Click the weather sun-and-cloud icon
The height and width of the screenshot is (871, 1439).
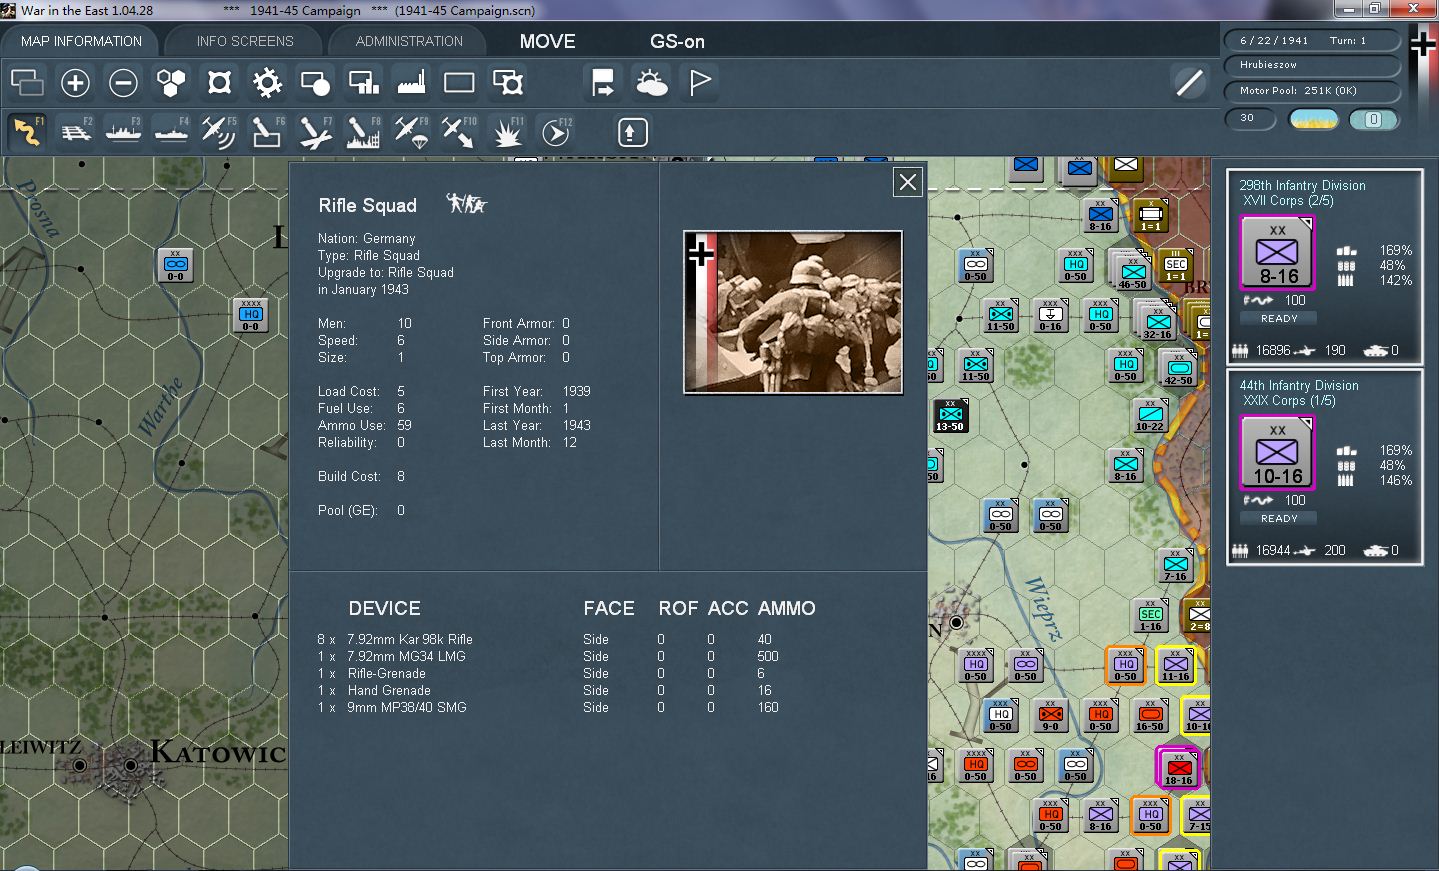(651, 83)
